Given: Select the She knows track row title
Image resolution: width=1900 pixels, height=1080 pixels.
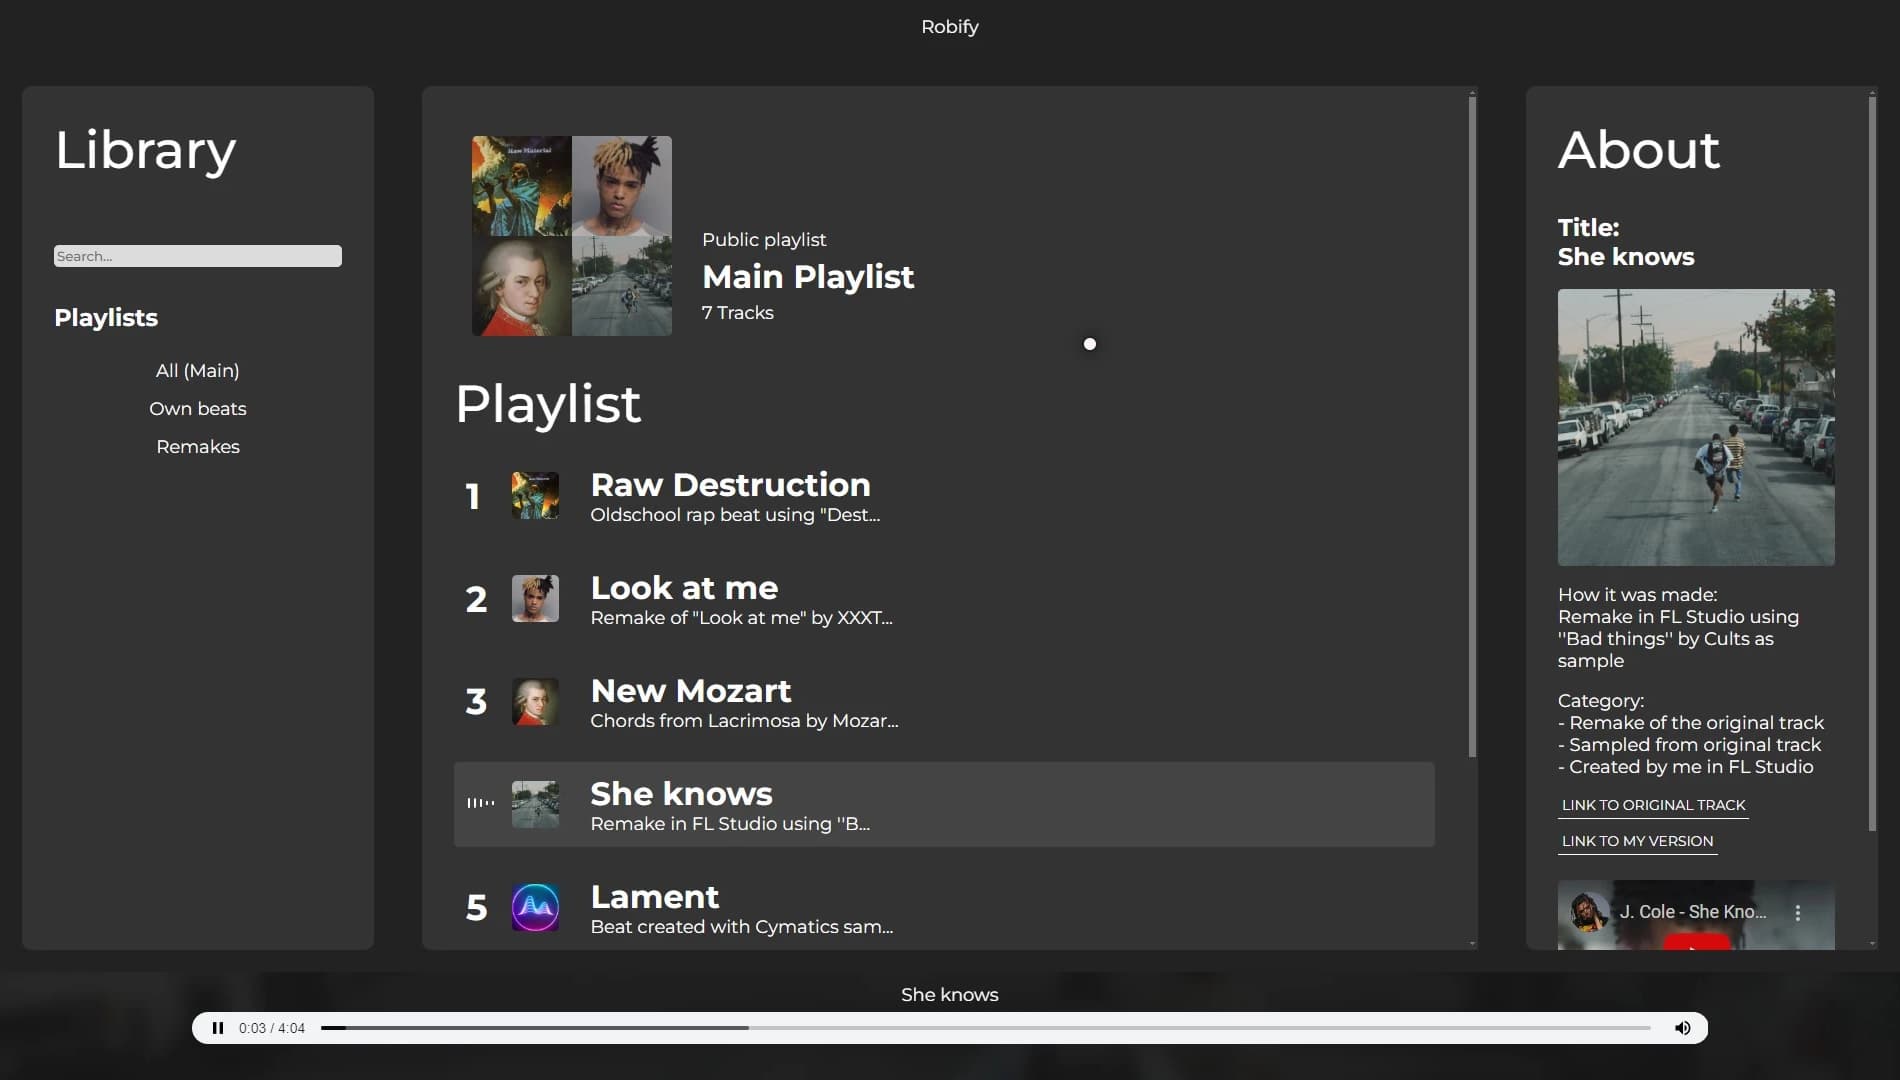Looking at the screenshot, I should (x=681, y=794).
